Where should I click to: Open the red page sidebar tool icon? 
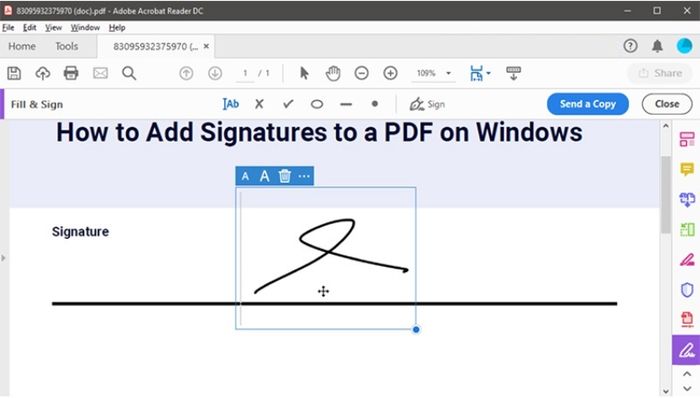click(687, 319)
